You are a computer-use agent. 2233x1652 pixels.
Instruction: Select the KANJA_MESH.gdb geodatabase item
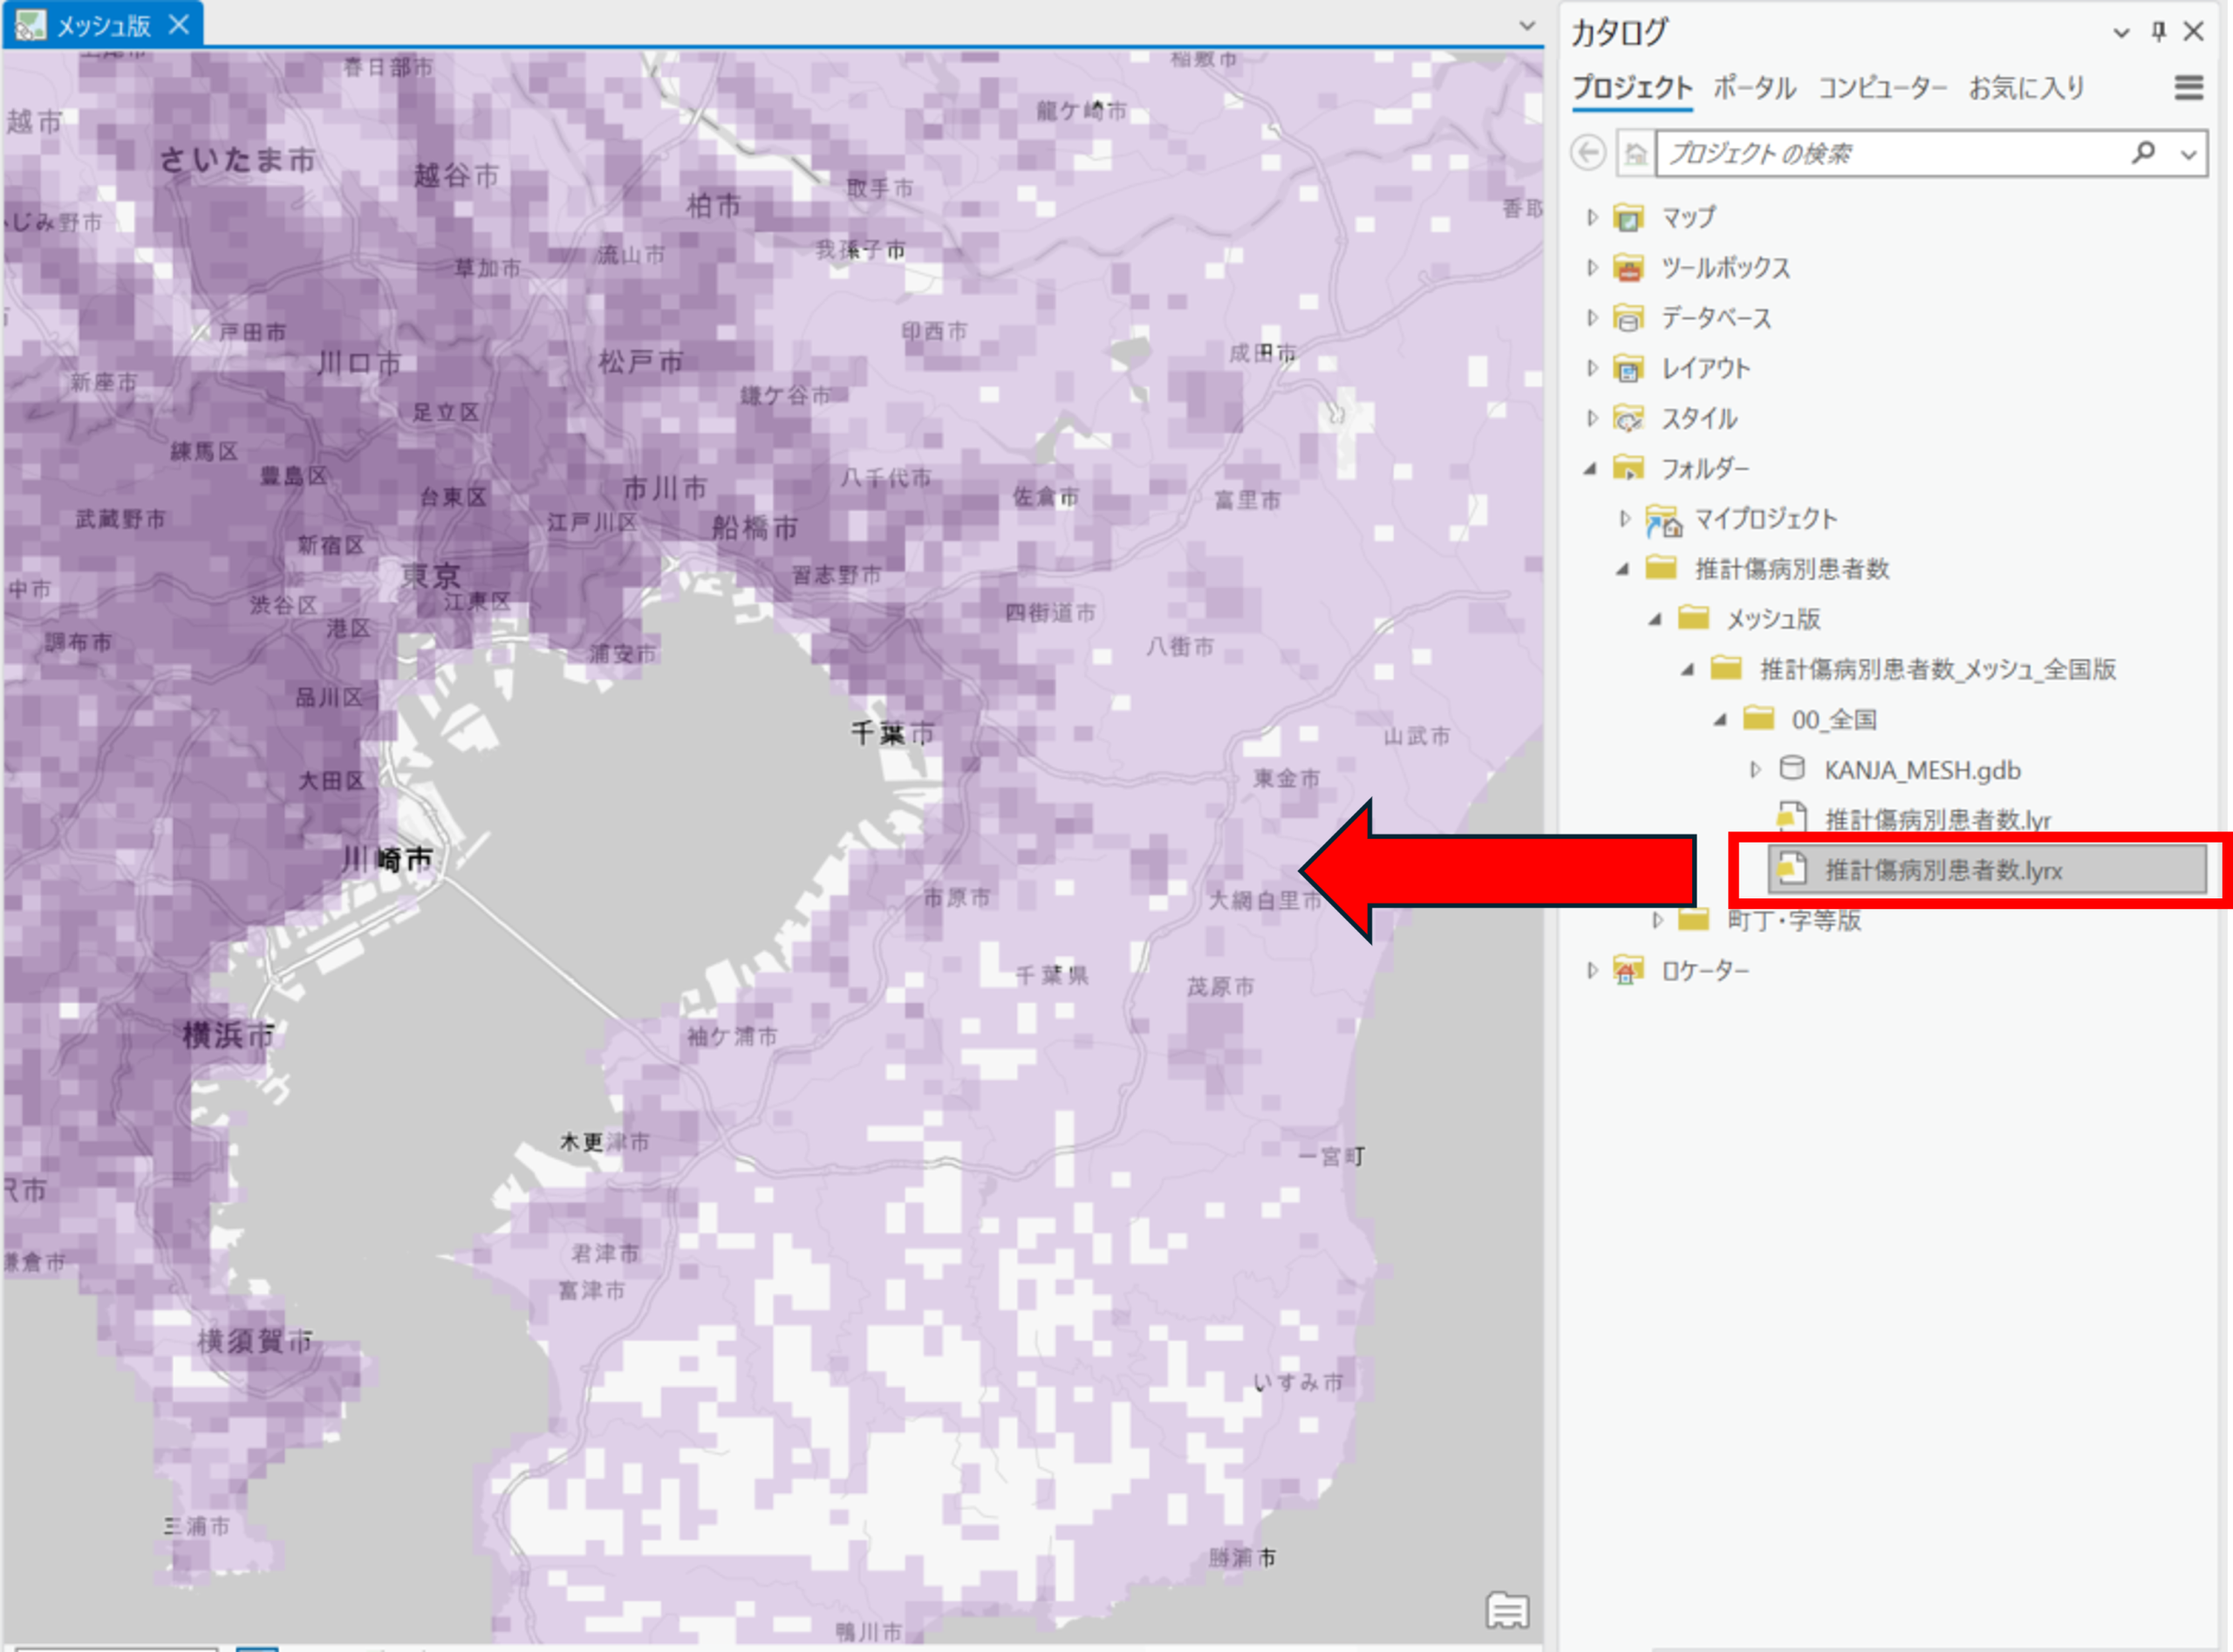click(x=1921, y=770)
